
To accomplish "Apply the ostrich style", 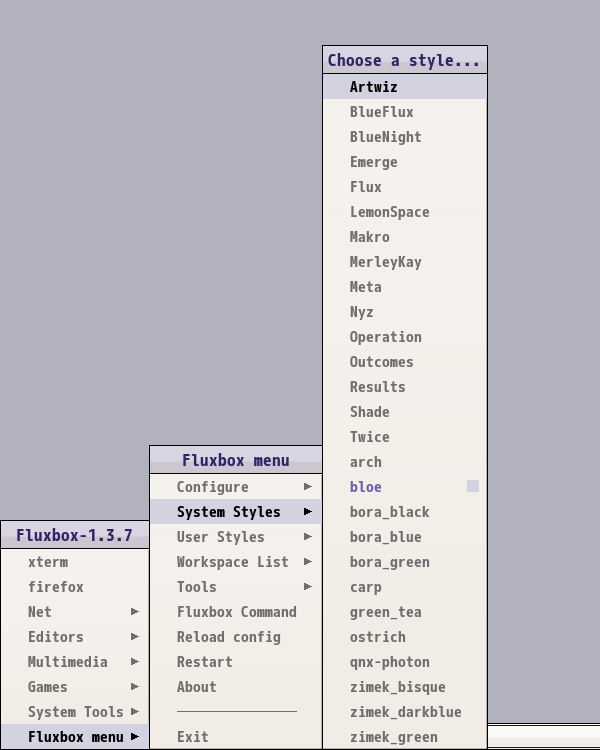I will 405,637.
